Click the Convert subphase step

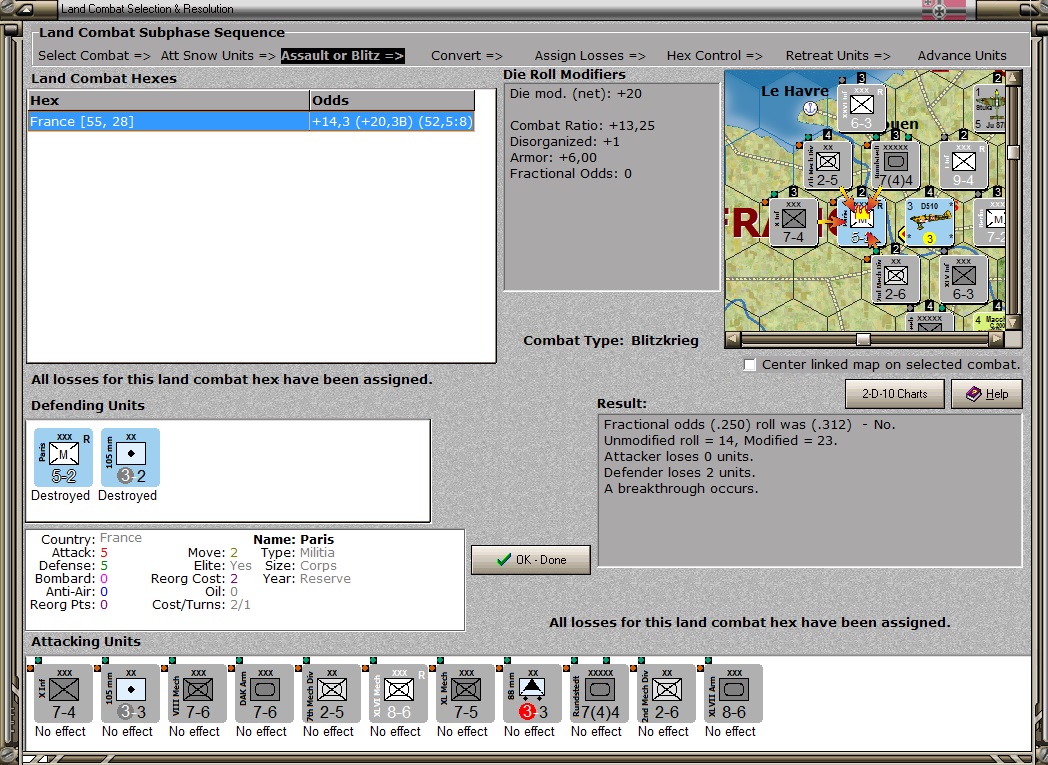[x=467, y=56]
